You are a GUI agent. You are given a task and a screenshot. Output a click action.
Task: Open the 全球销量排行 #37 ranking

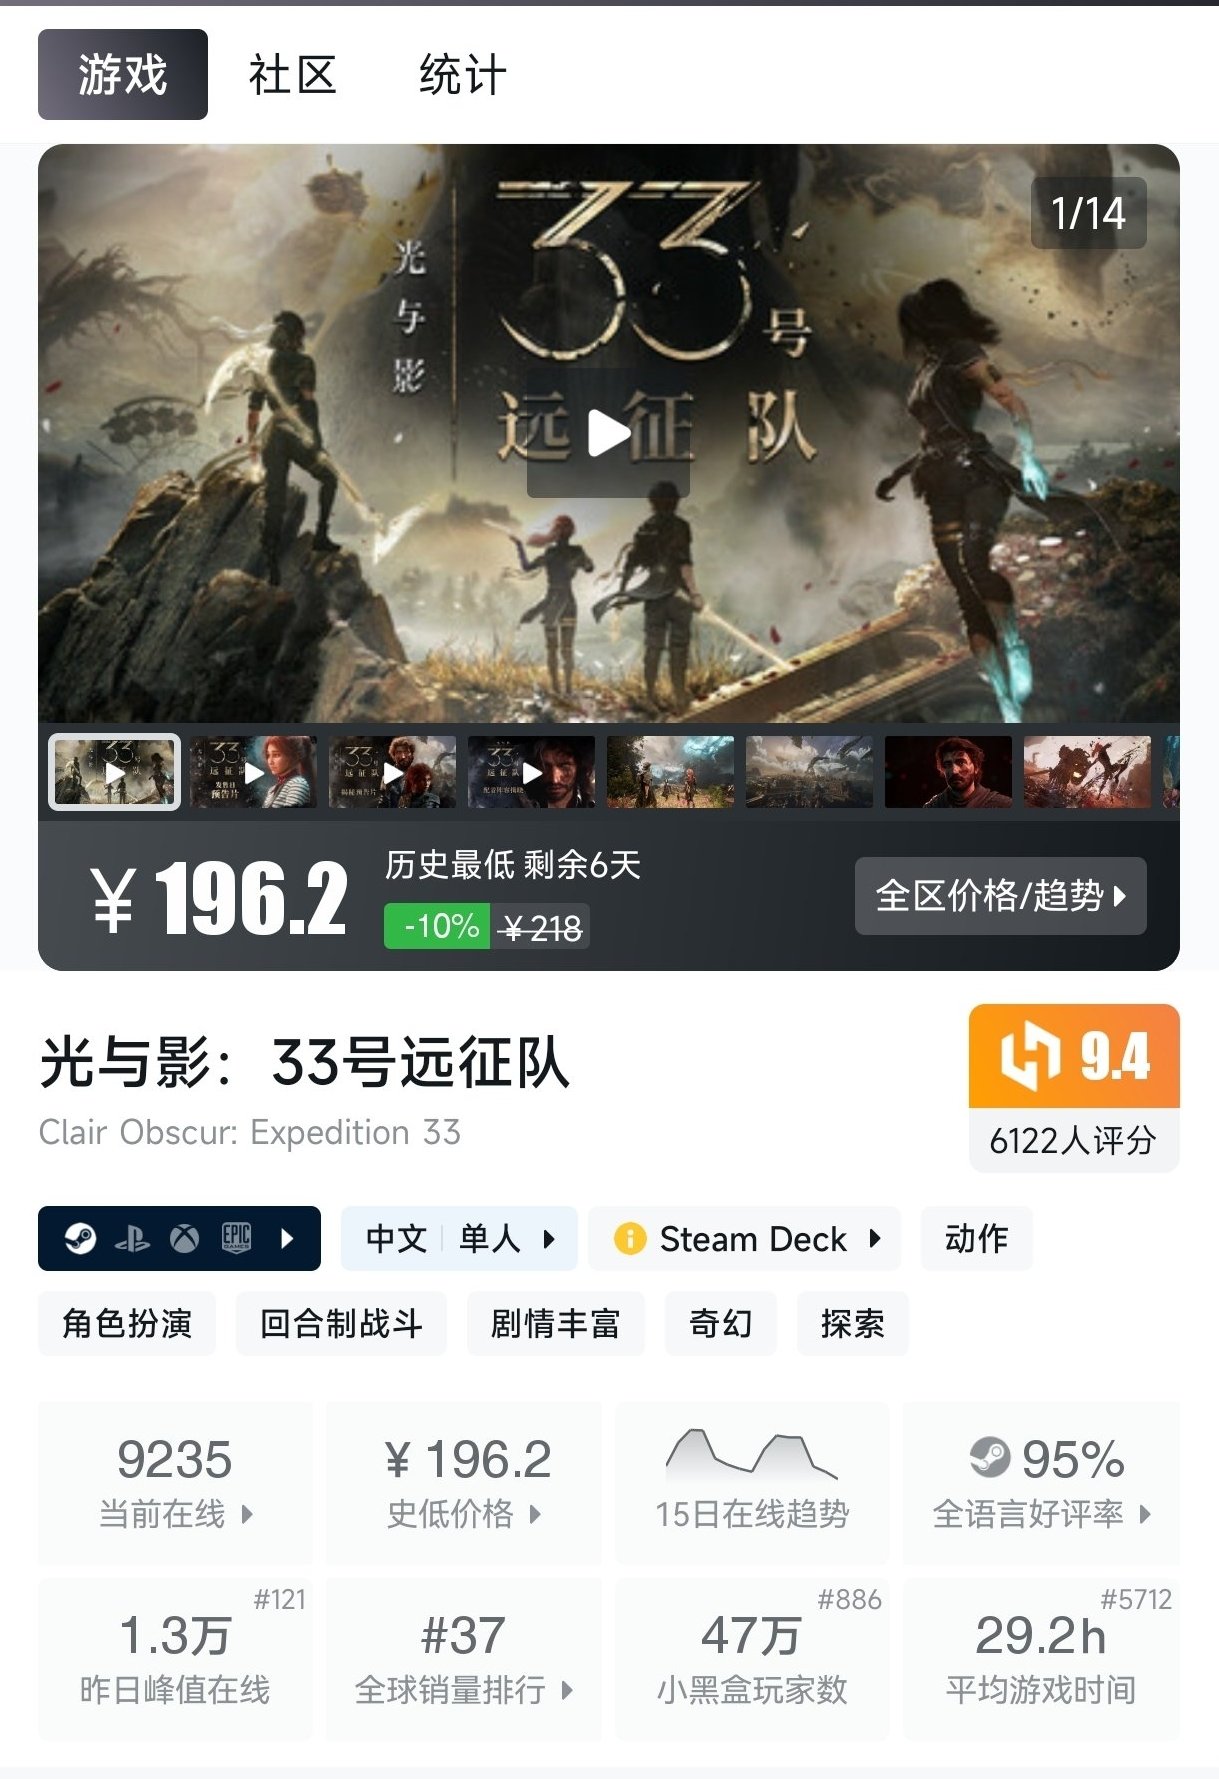463,1660
